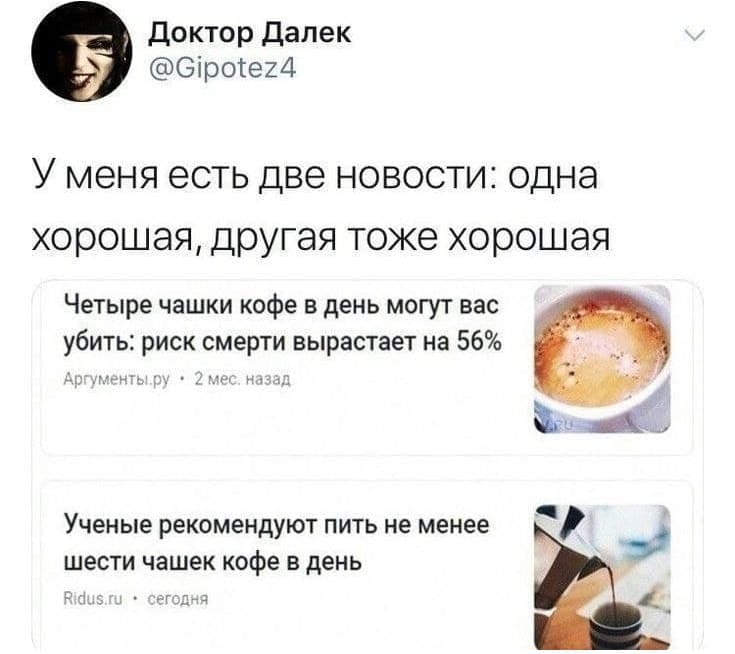735x654 pixels.
Task: Open the tweet options chevron dropdown
Action: tap(694, 36)
